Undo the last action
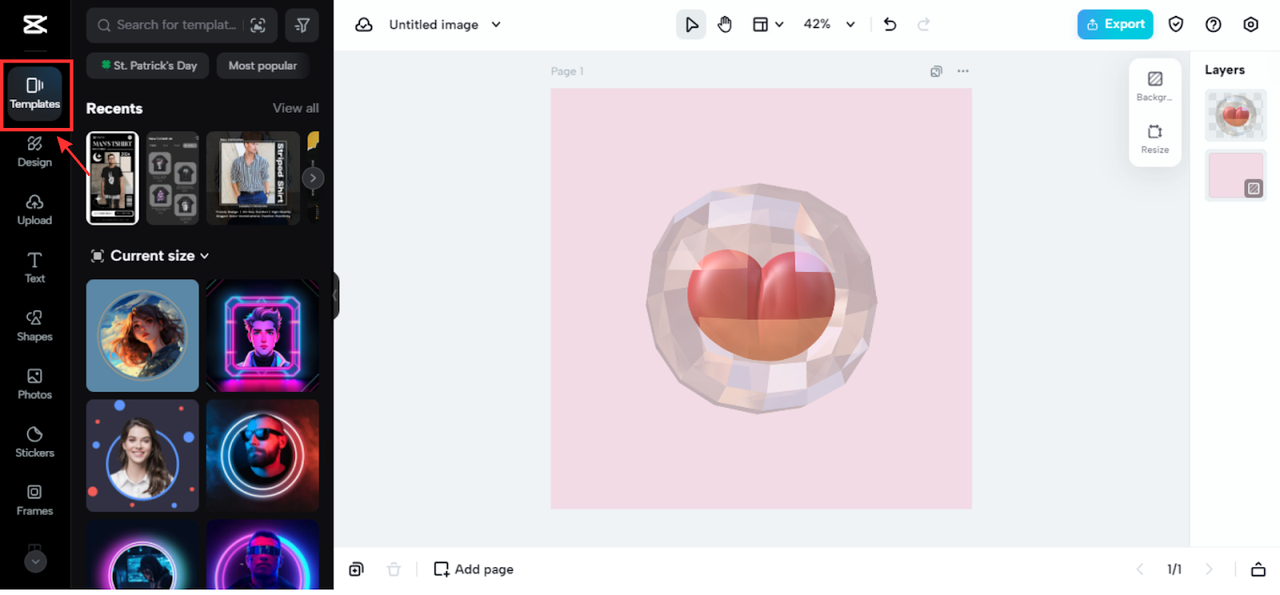 (890, 25)
